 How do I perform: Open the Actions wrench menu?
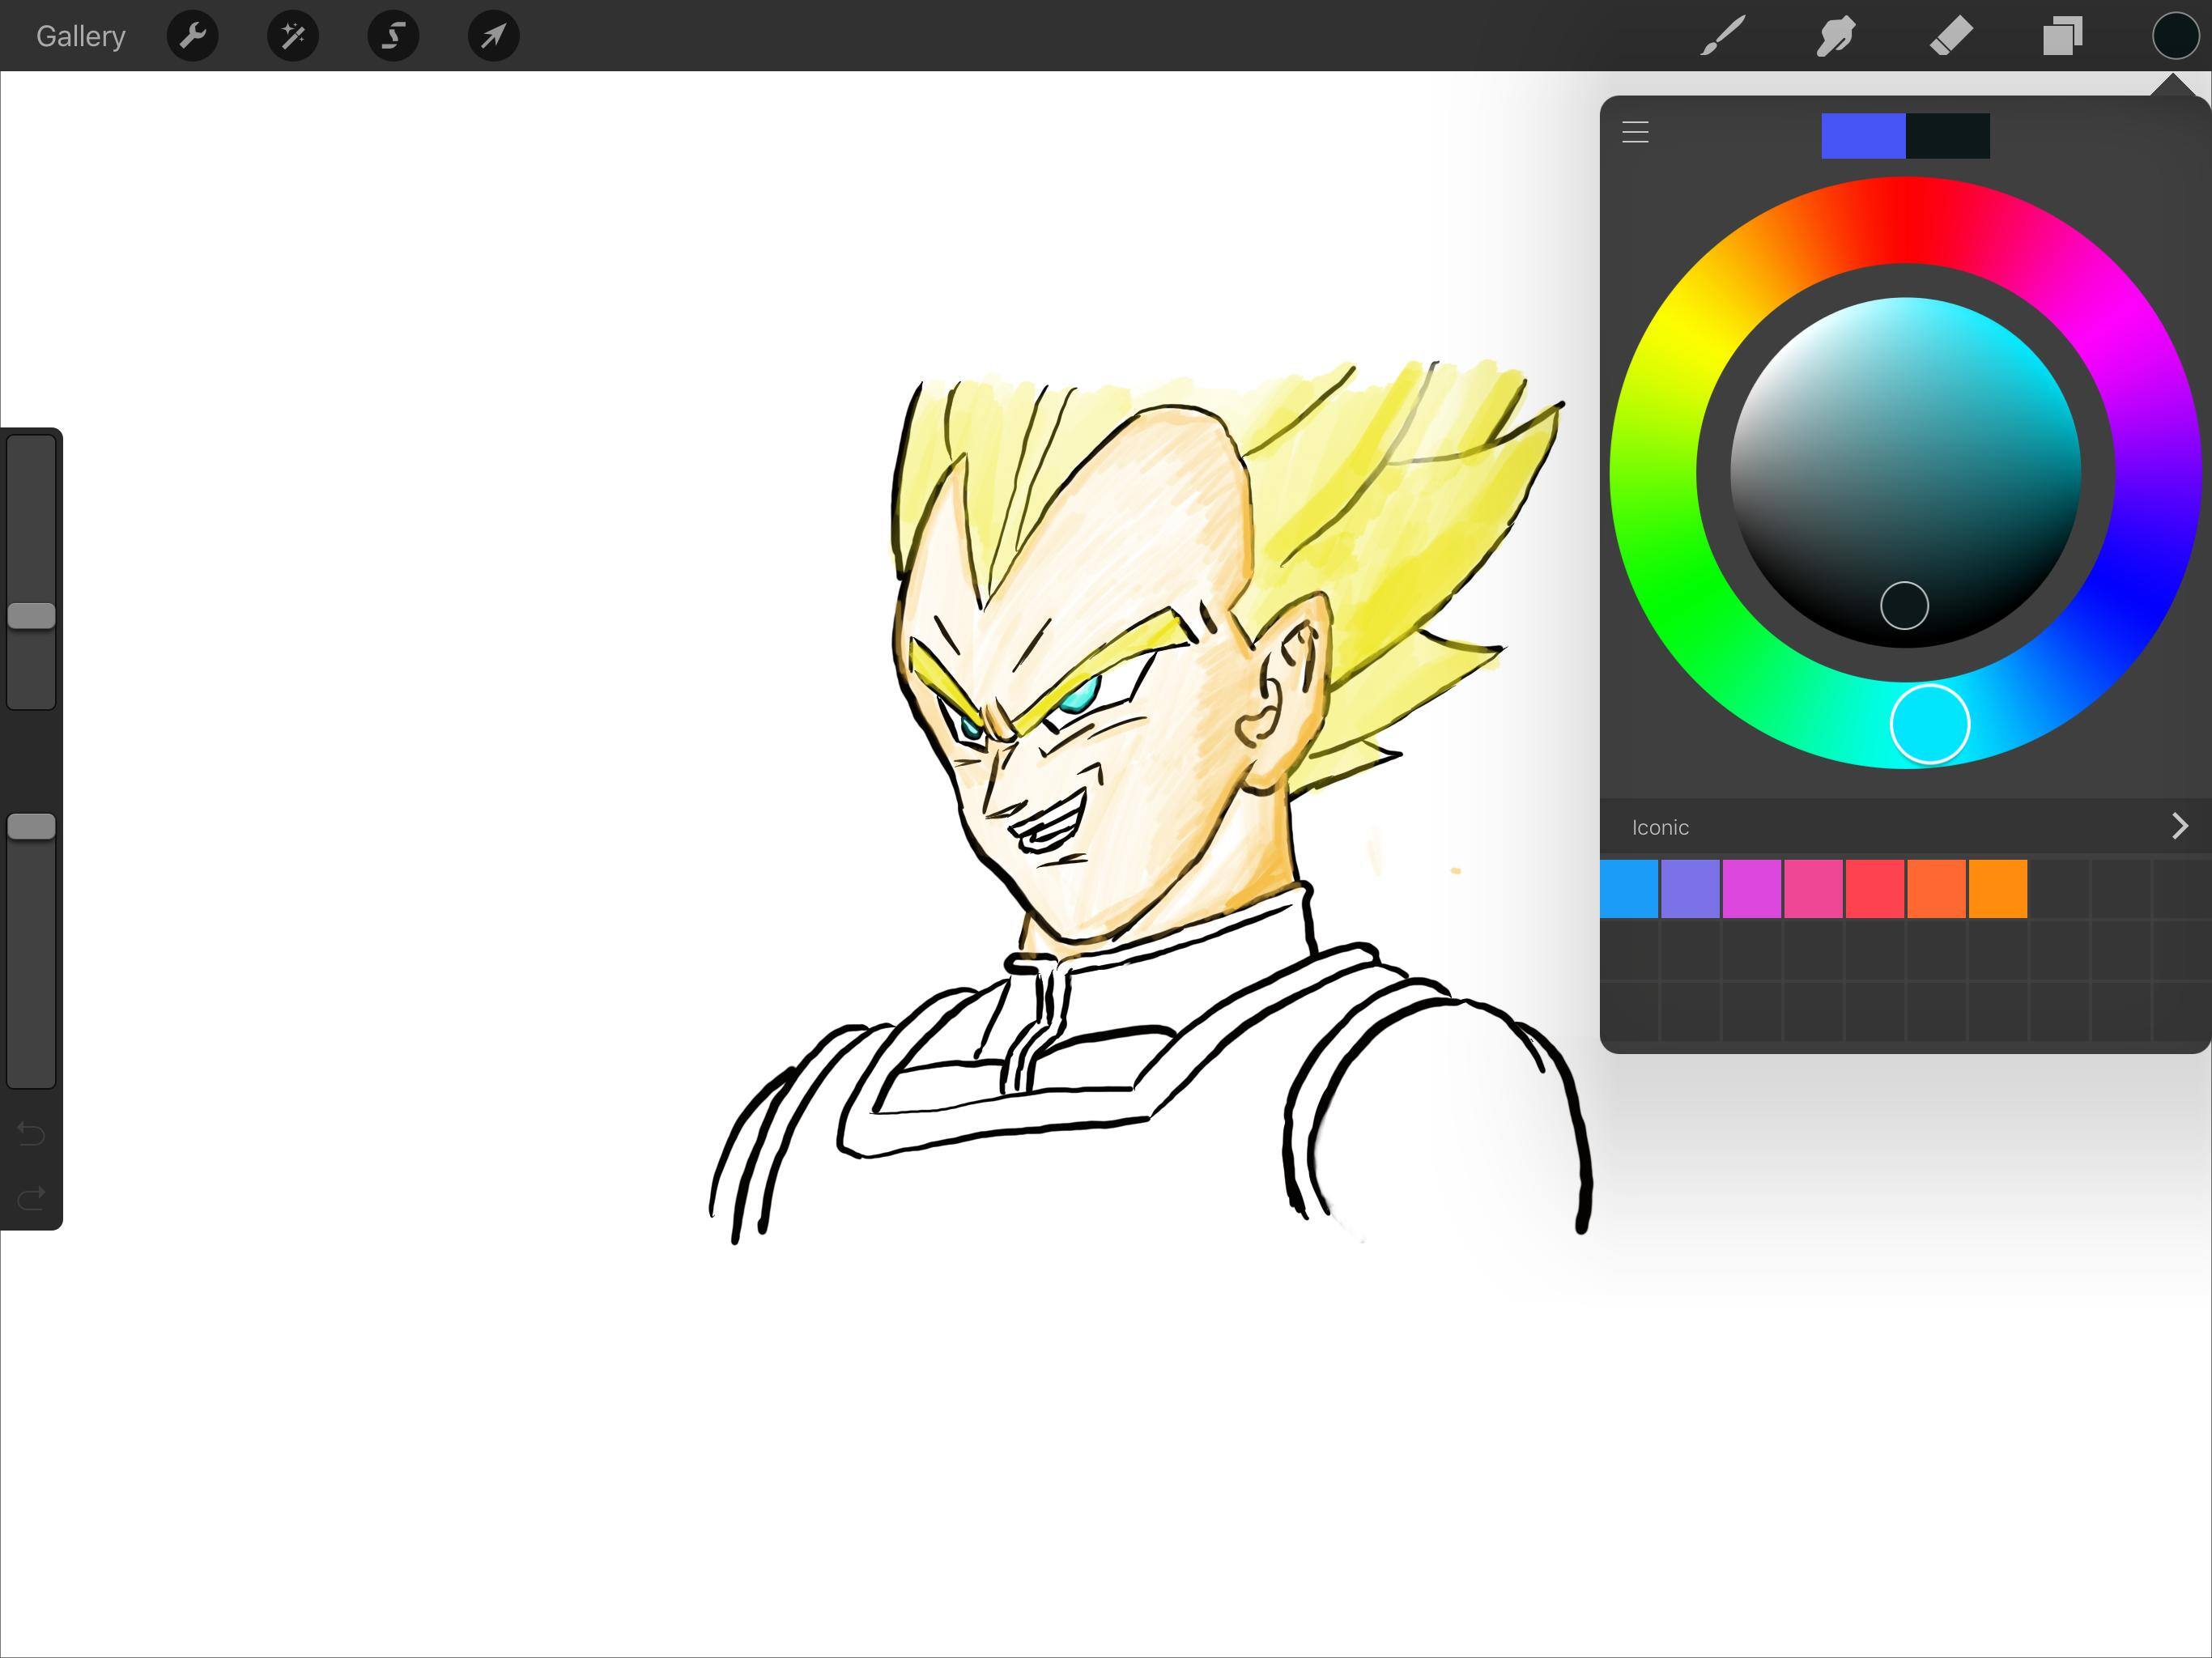pos(192,36)
